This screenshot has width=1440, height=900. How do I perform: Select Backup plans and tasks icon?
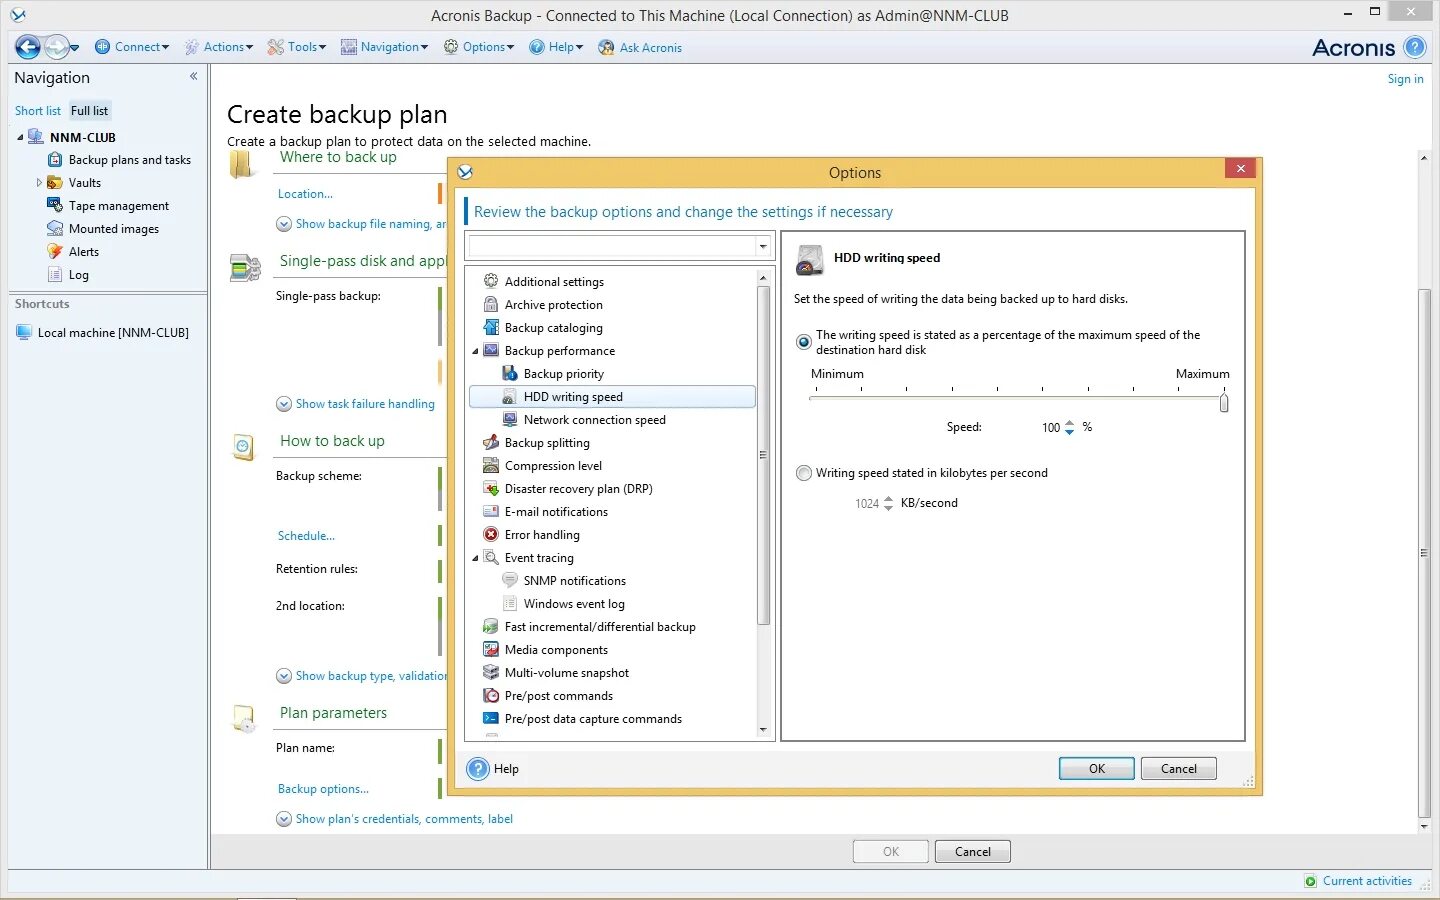pyautogui.click(x=55, y=160)
